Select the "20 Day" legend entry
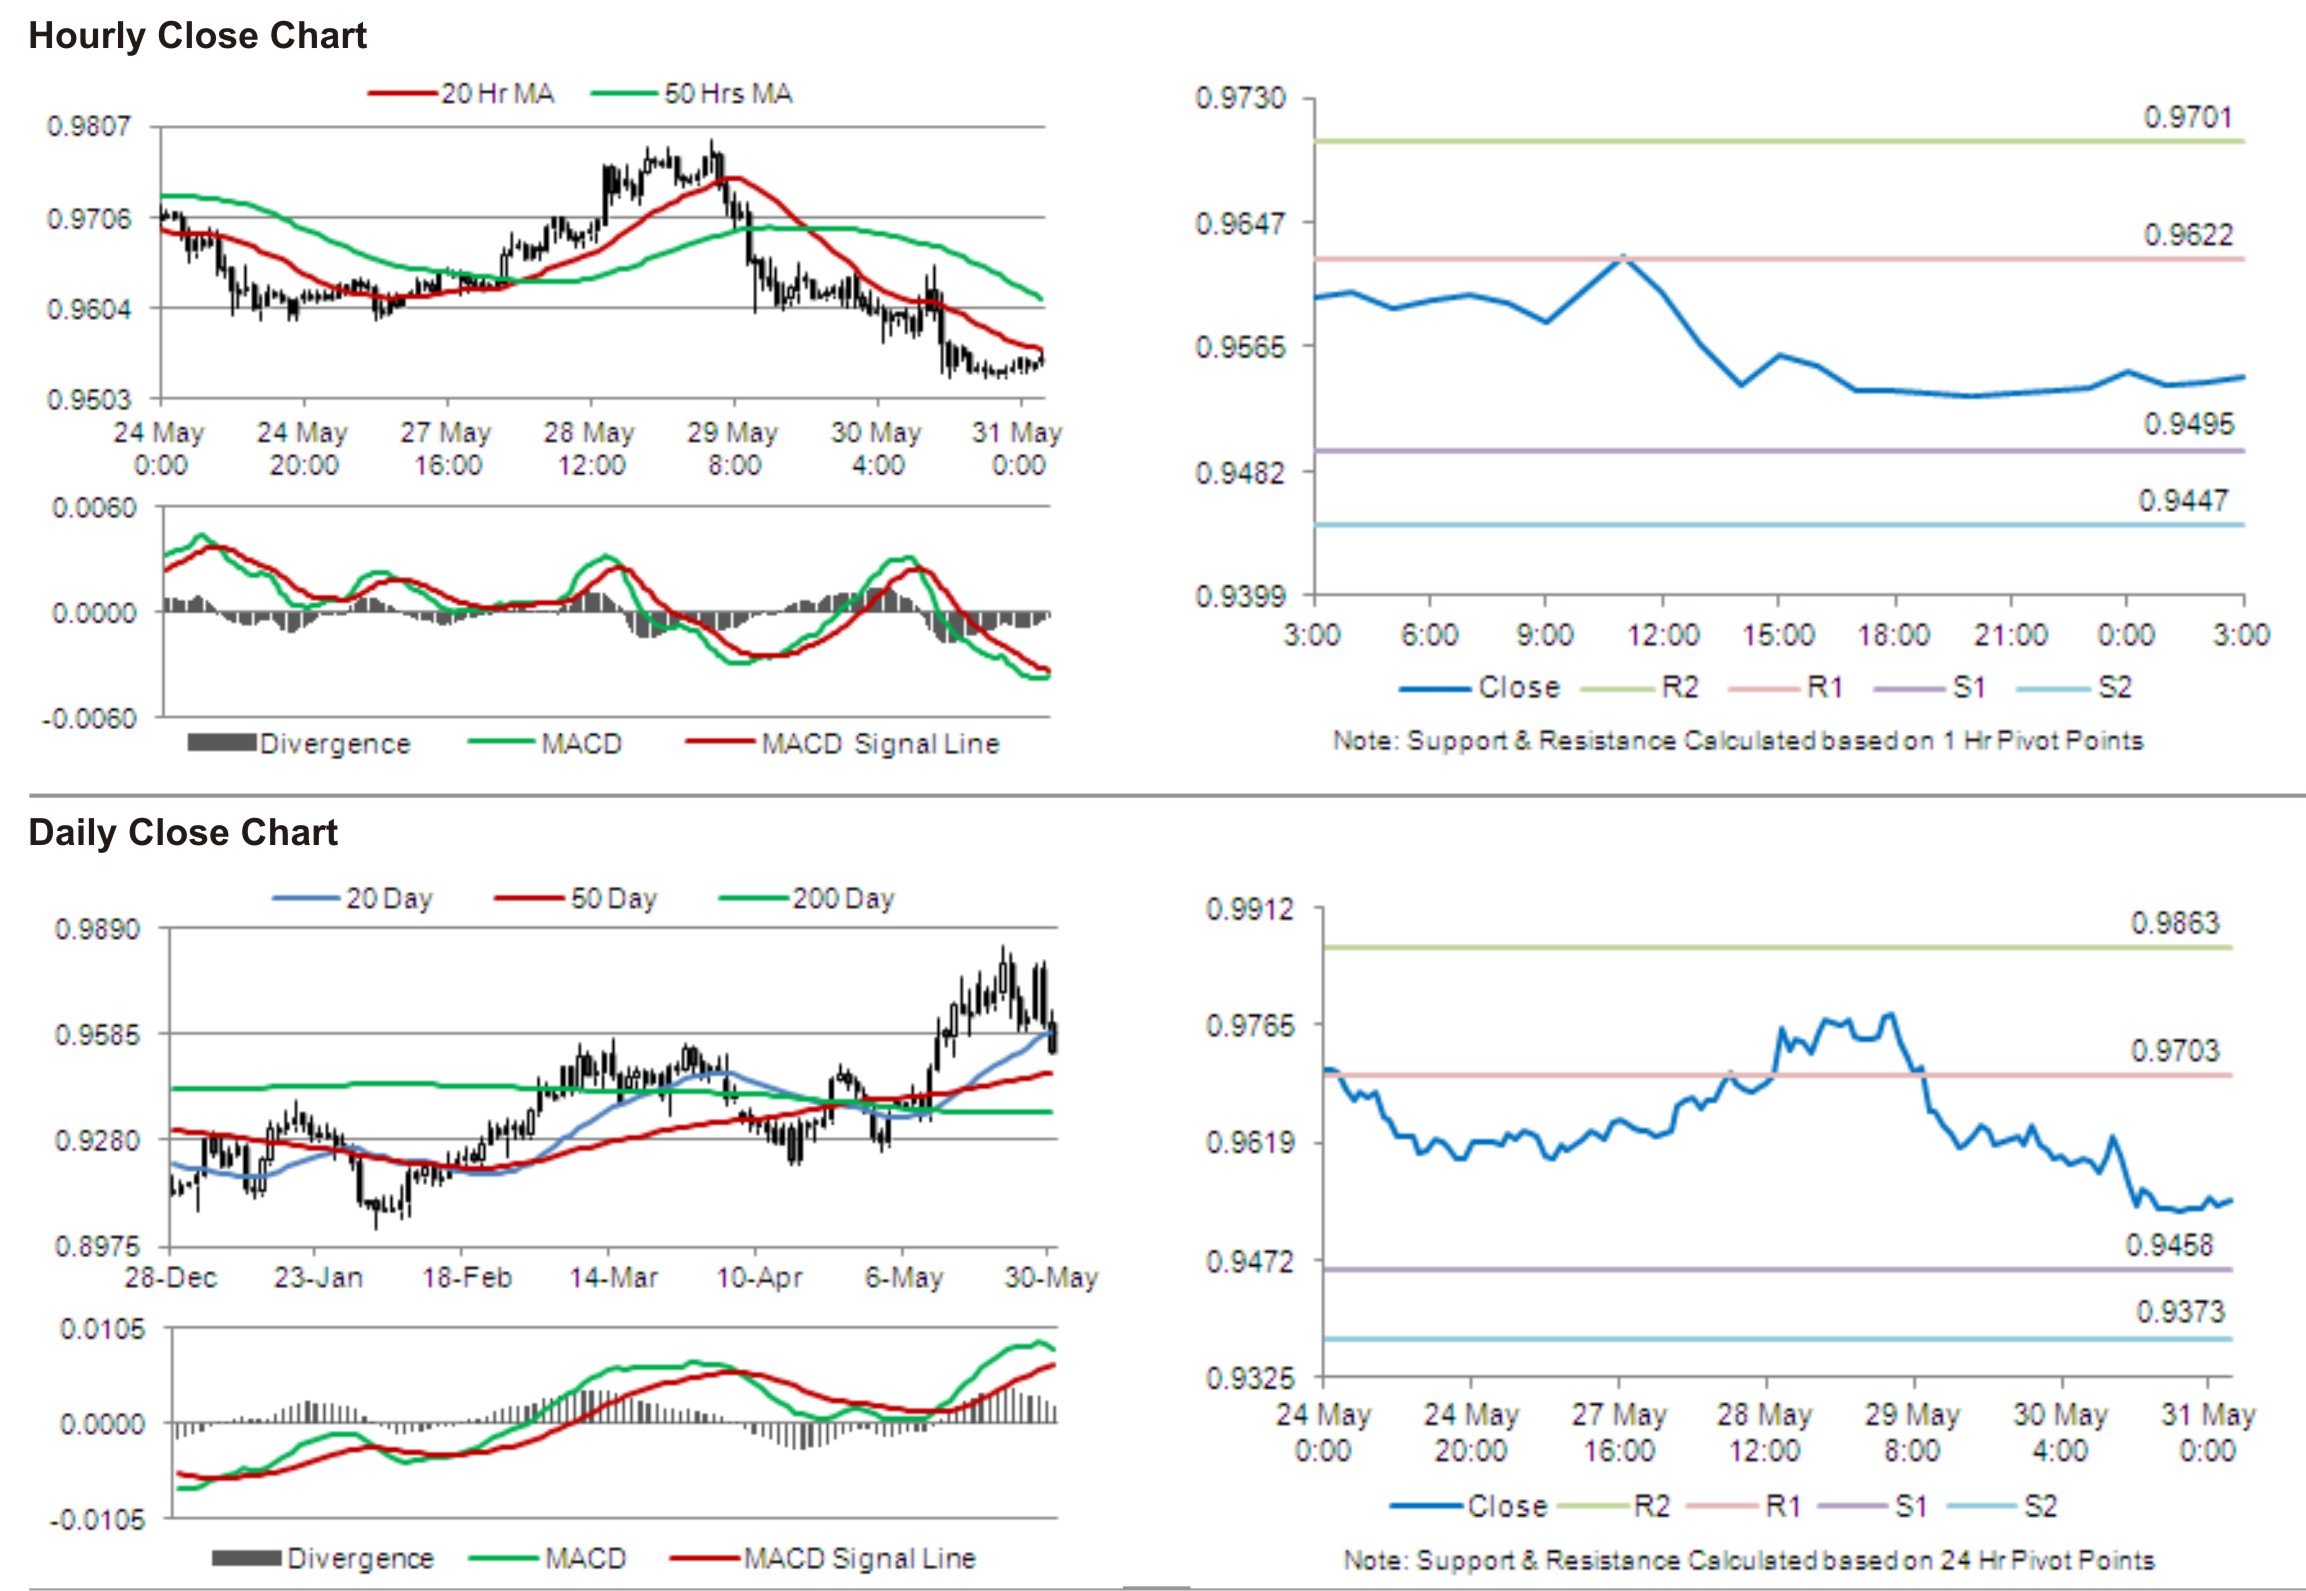The image size is (2306, 1591). (x=352, y=898)
